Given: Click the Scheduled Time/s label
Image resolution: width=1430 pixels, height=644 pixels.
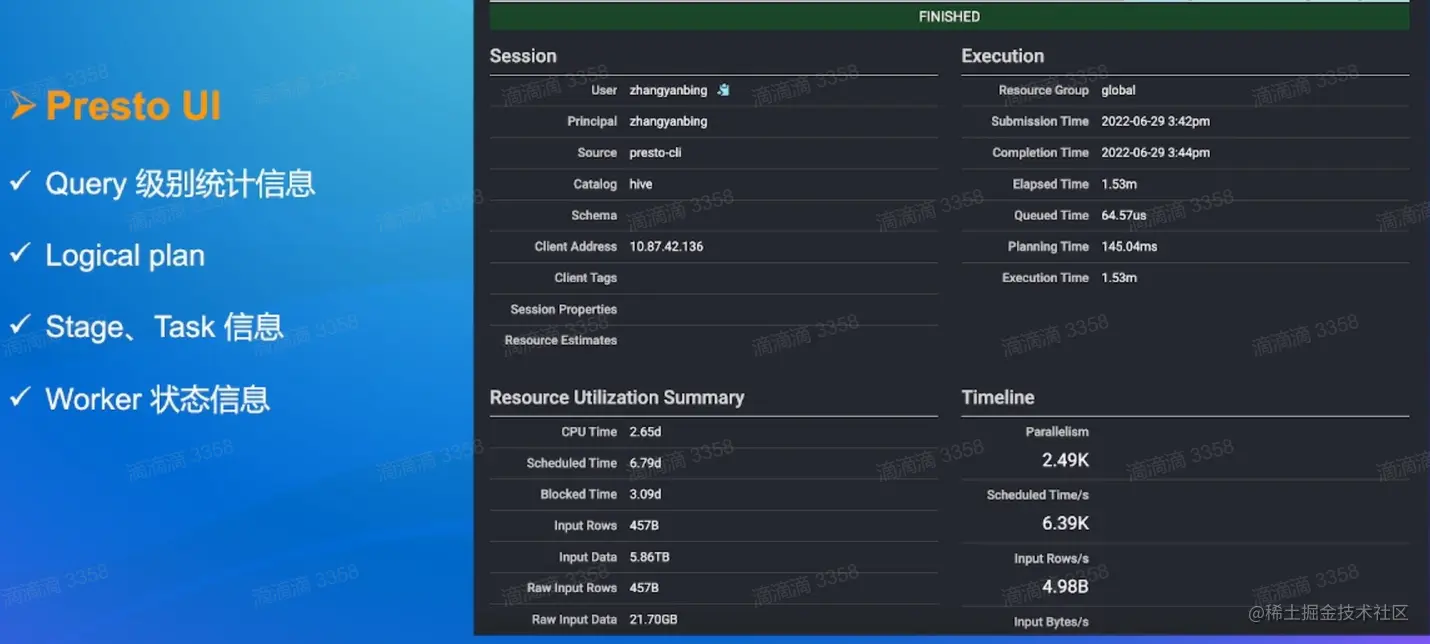Looking at the screenshot, I should point(1038,495).
